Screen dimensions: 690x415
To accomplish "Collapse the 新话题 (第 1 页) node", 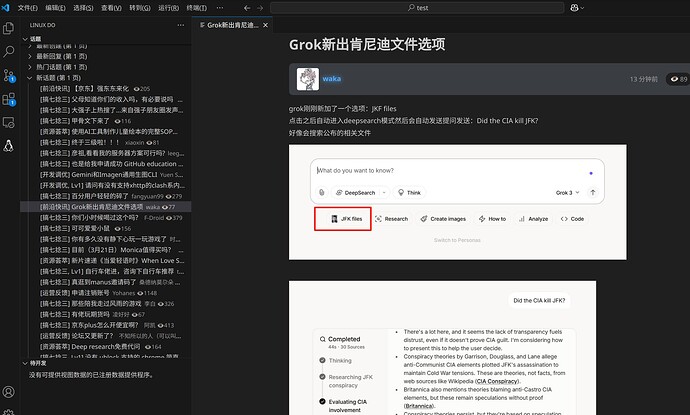I will tap(29, 78).
